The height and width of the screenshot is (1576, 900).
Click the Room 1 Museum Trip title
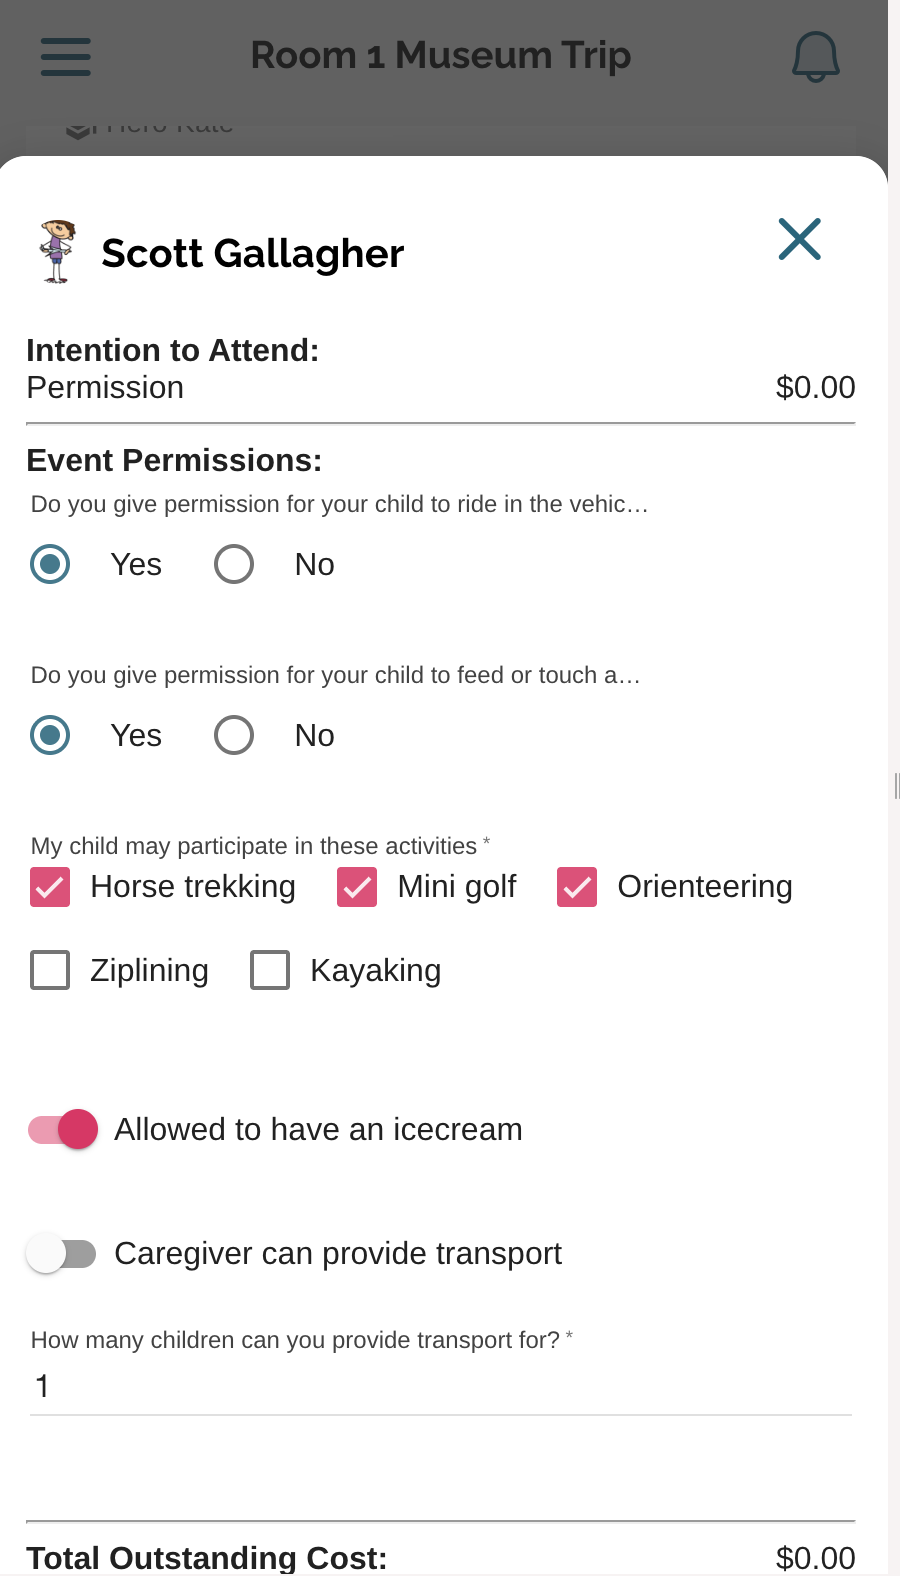(x=440, y=55)
